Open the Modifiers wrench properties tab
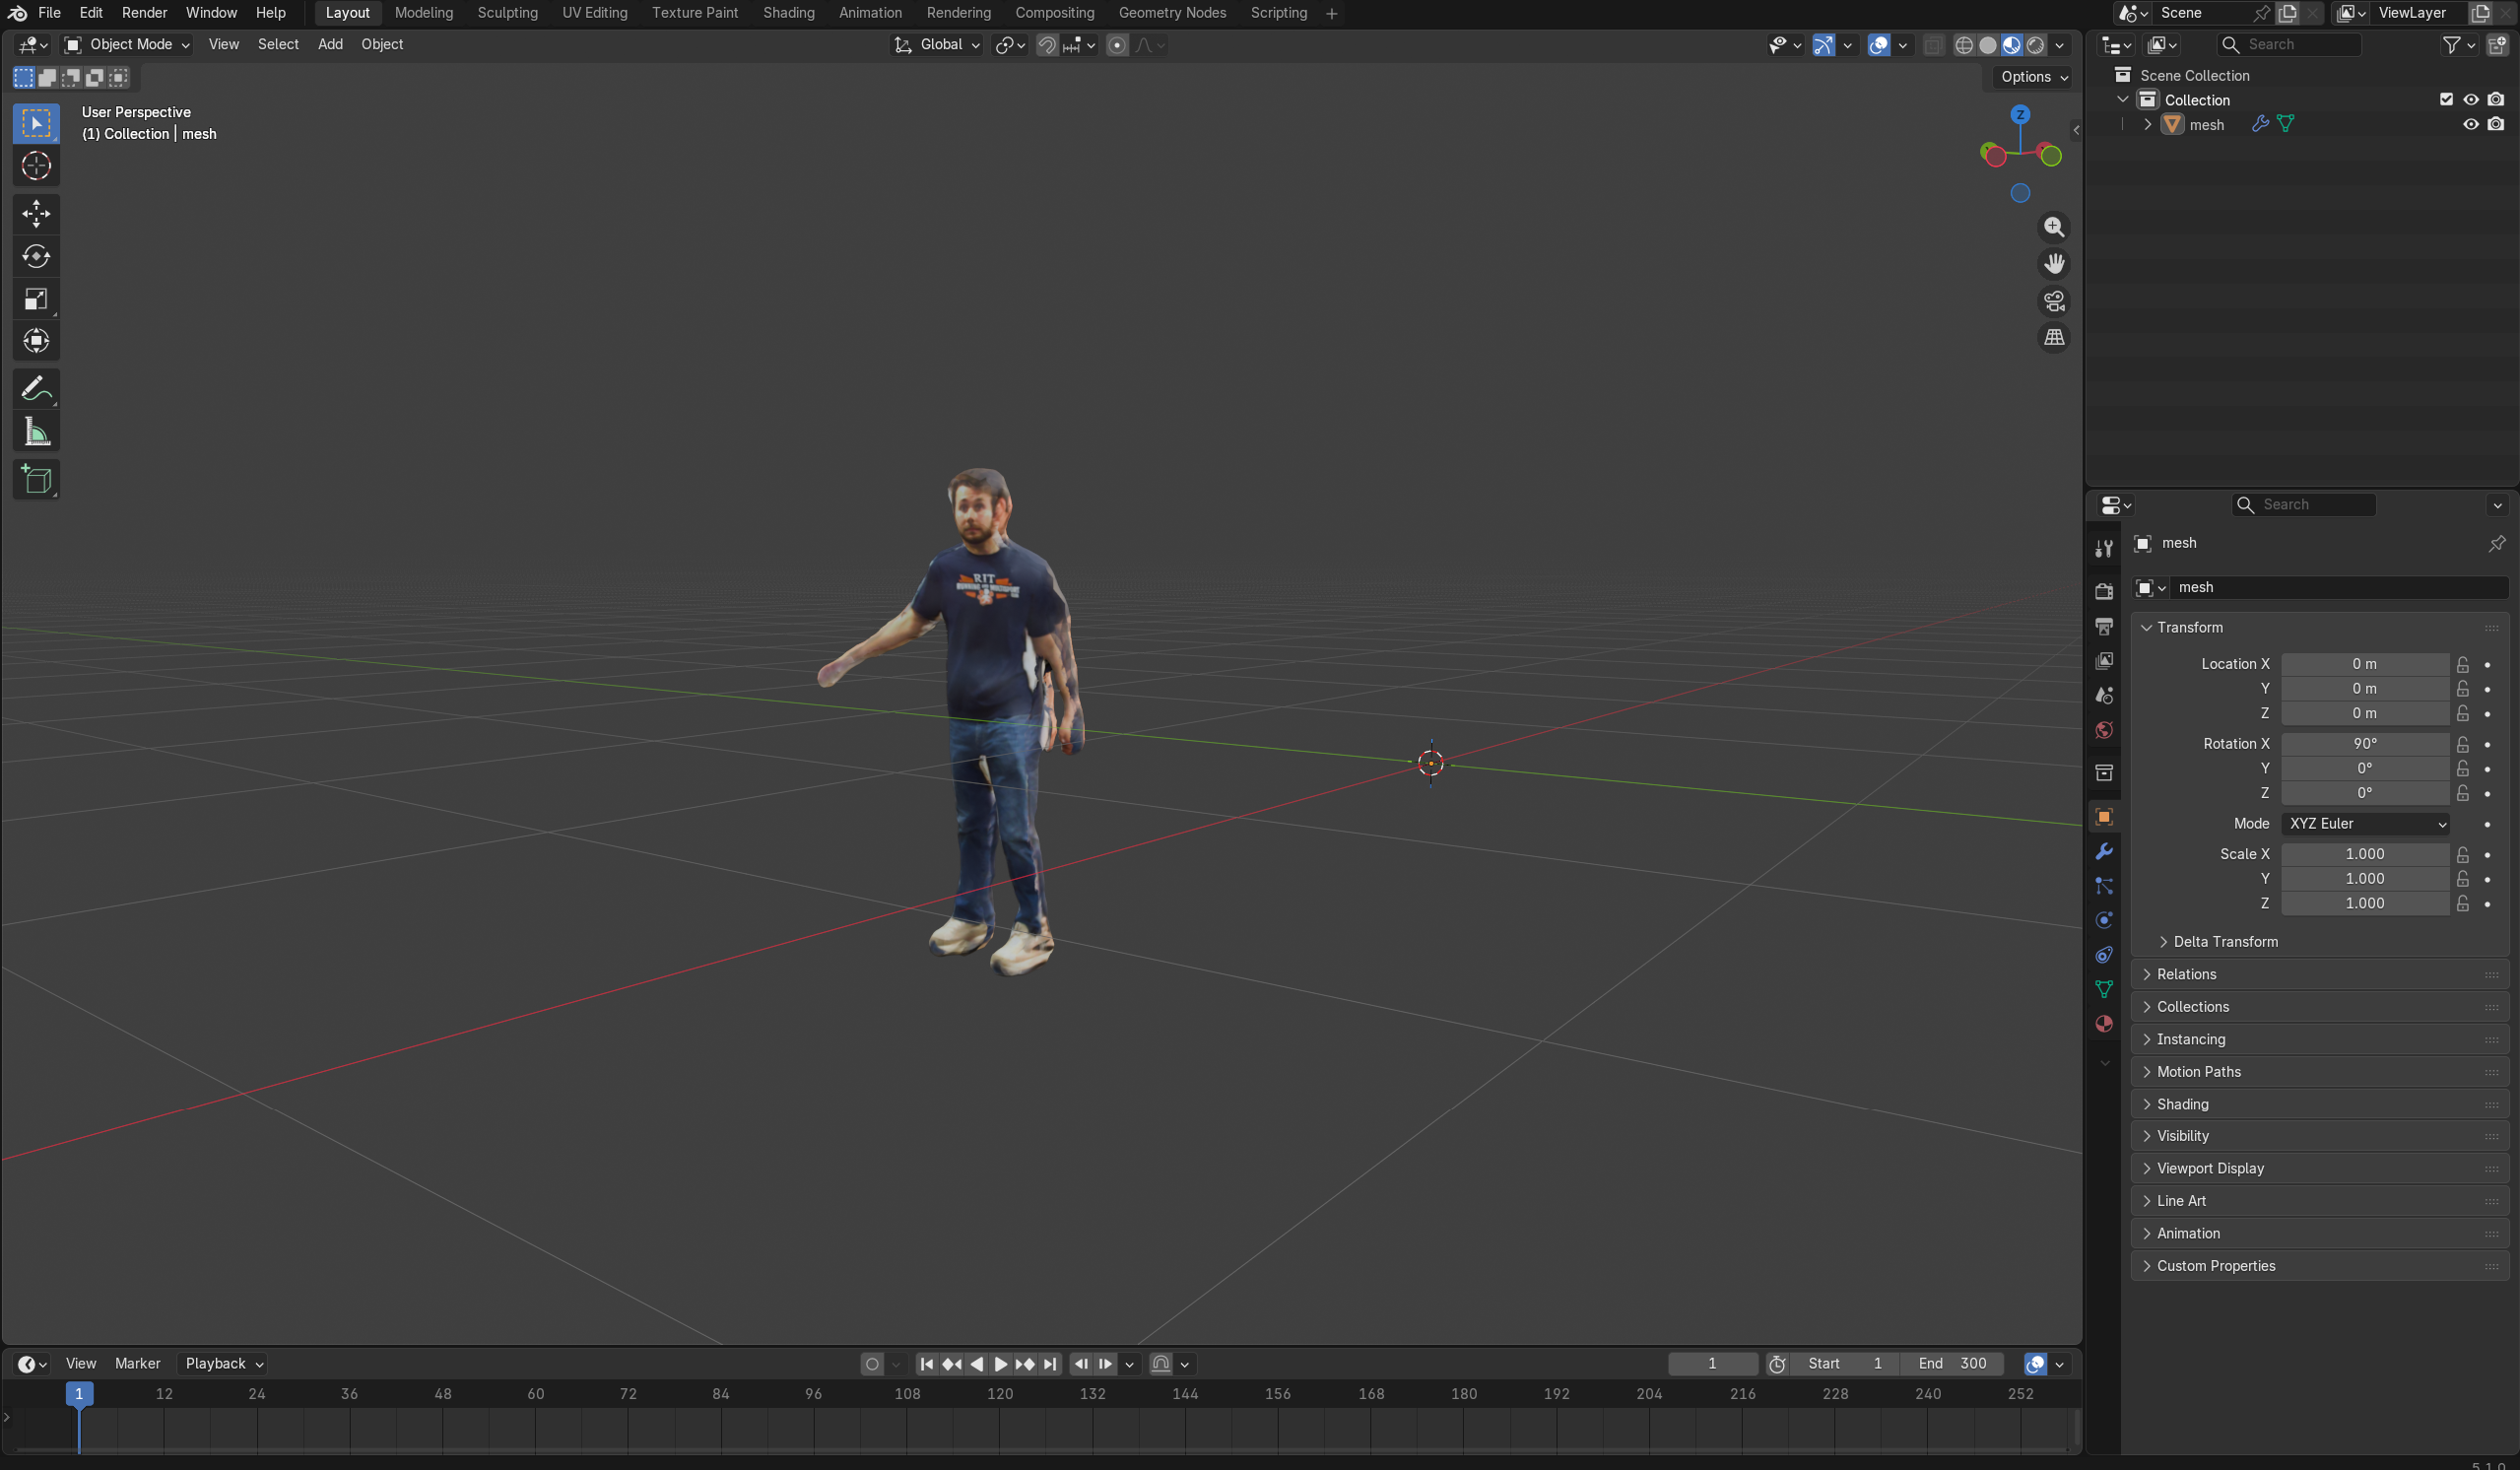 point(2103,852)
